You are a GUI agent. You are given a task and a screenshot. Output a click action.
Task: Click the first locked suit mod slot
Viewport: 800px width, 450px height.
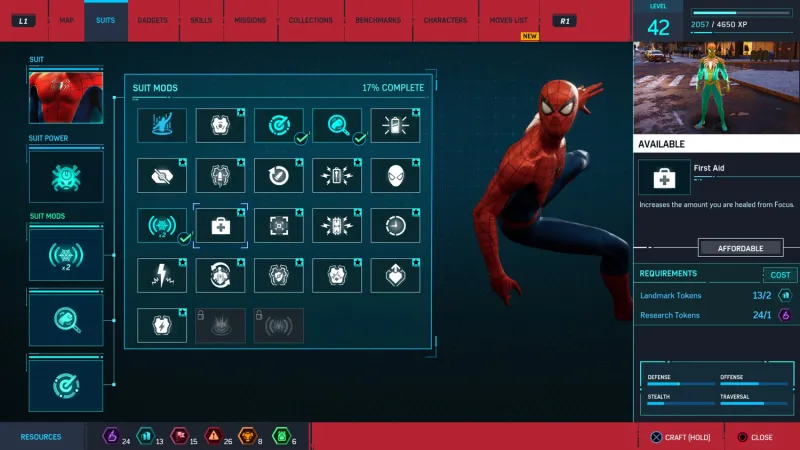click(x=220, y=325)
